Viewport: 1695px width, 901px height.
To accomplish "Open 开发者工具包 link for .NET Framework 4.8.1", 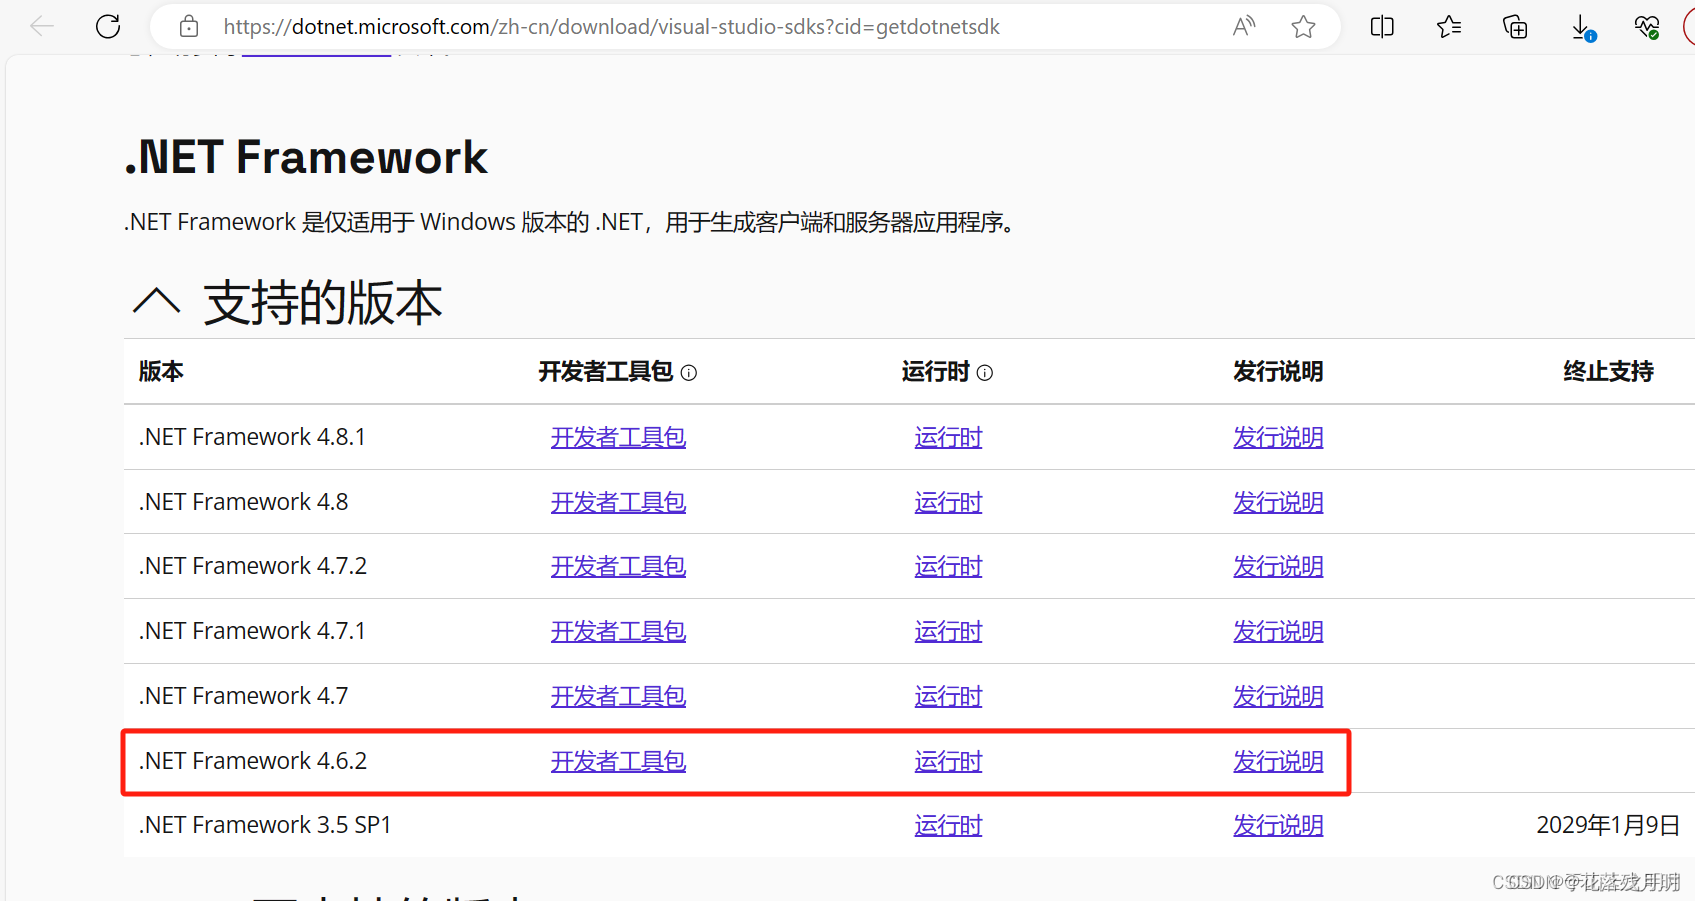I will (618, 437).
